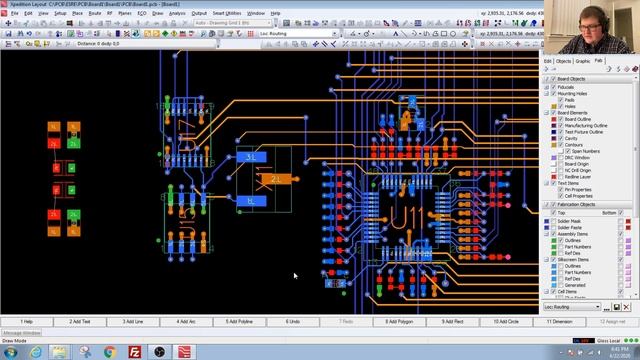
Task: Toggle the Pin Properties checkbox
Action: [561, 190]
